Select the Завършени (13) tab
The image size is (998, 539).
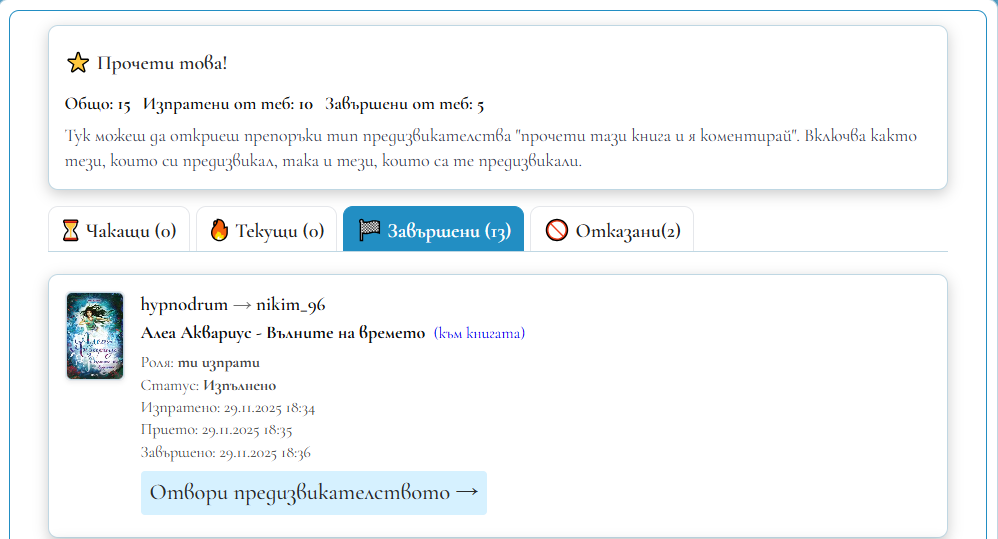tap(433, 229)
